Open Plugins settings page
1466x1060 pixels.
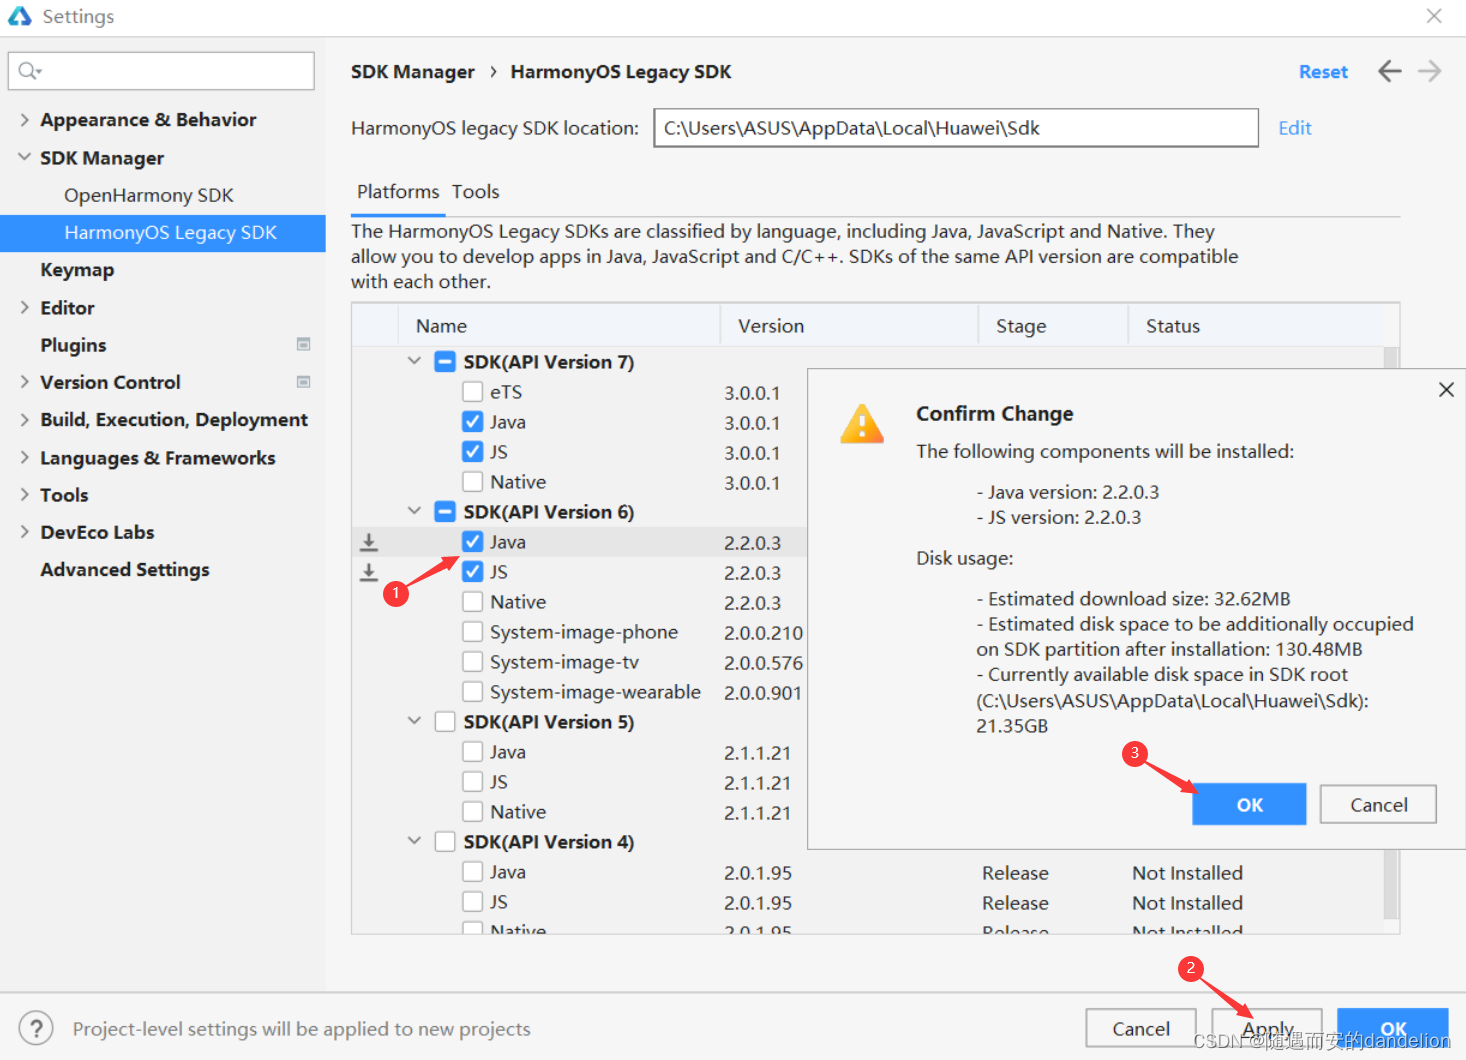(x=73, y=345)
